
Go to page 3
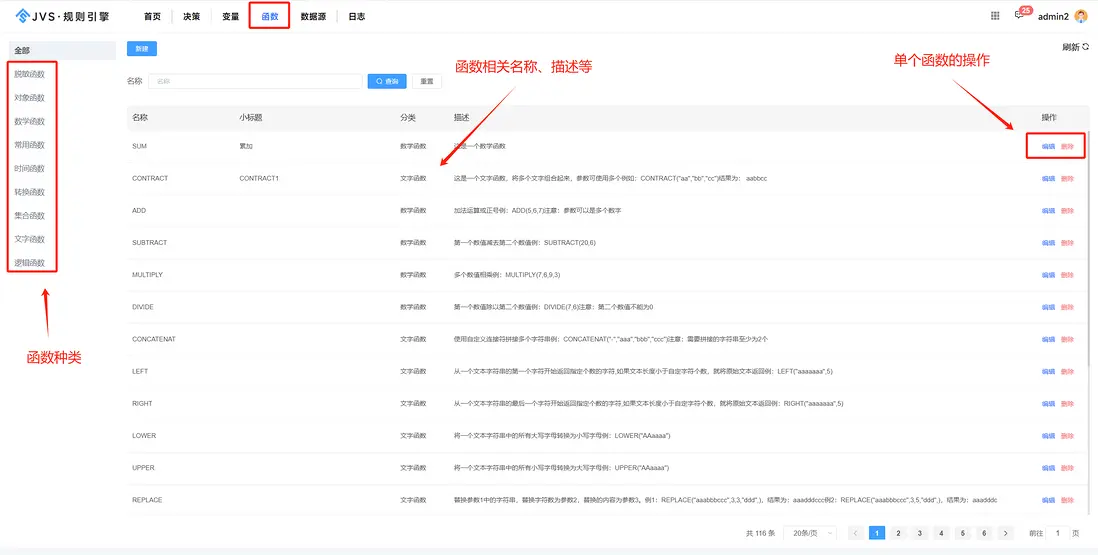[919, 533]
